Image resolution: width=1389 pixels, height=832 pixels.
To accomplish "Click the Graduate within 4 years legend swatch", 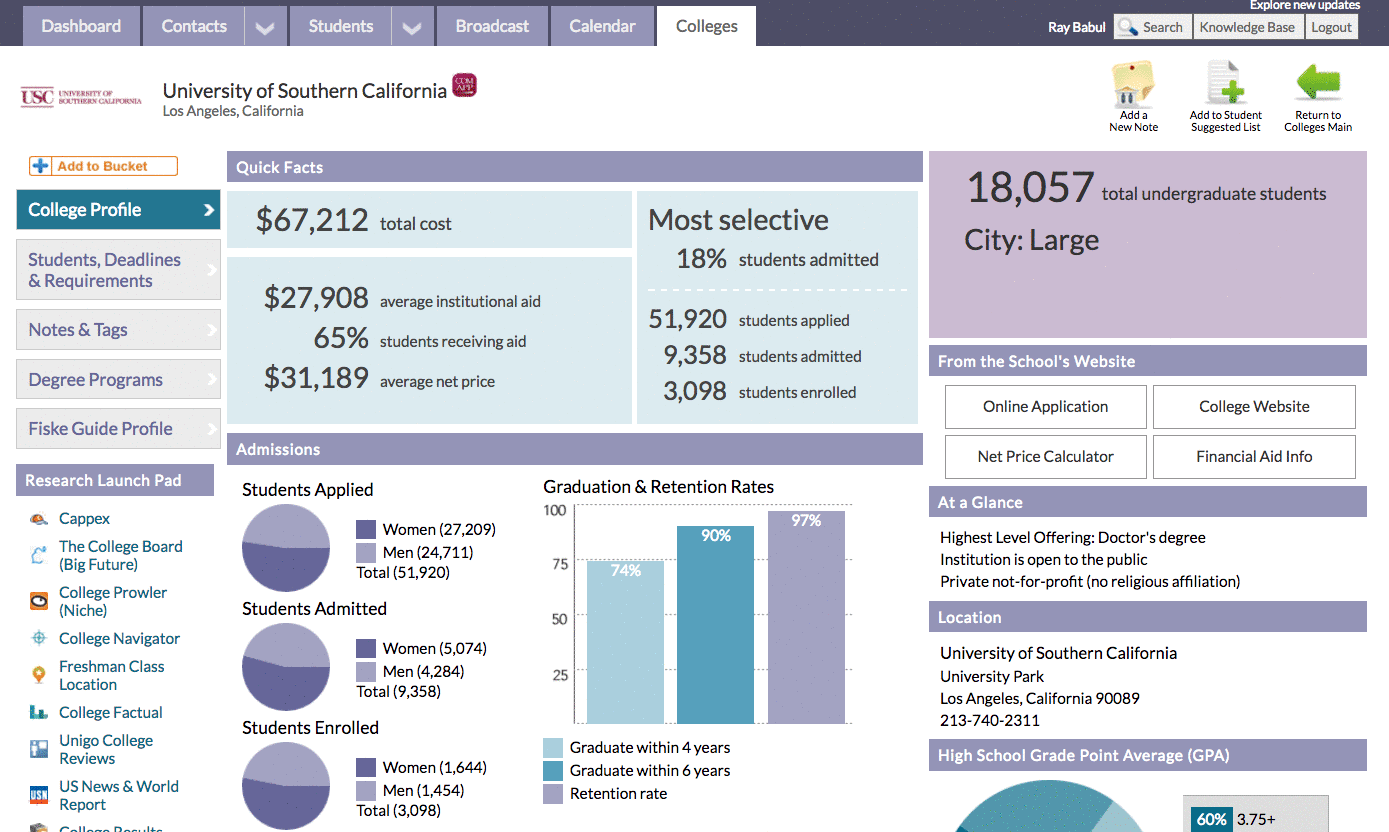I will click(x=553, y=748).
